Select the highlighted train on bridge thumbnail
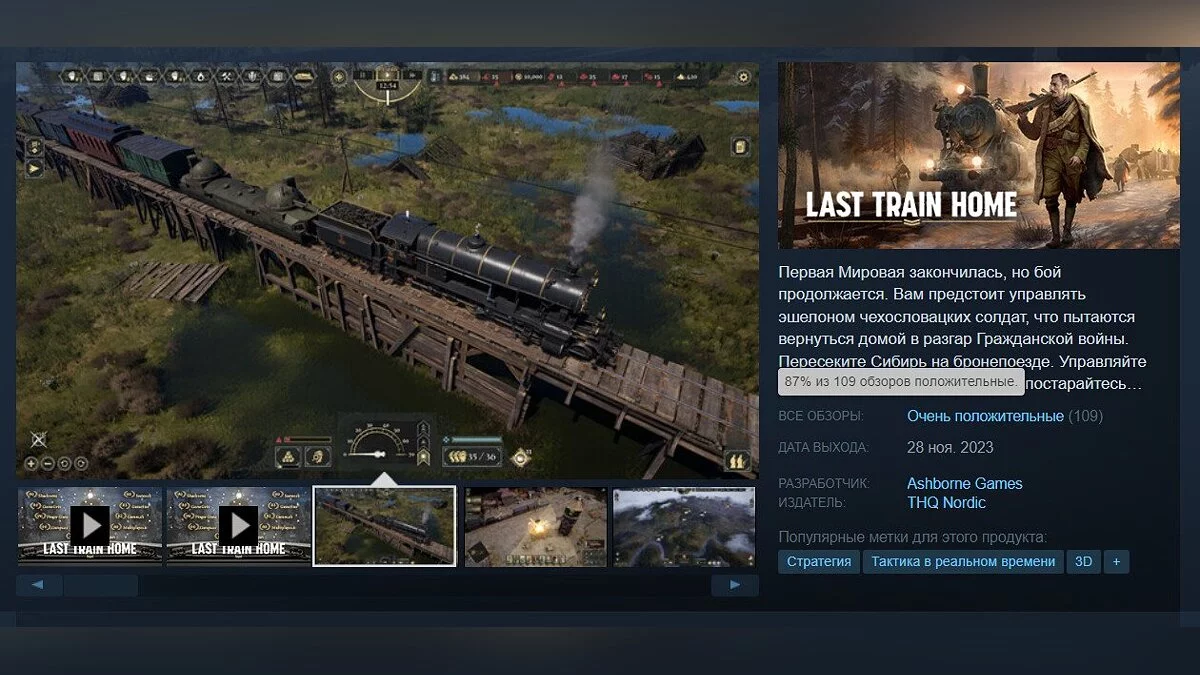1200x675 pixels. tap(385, 526)
